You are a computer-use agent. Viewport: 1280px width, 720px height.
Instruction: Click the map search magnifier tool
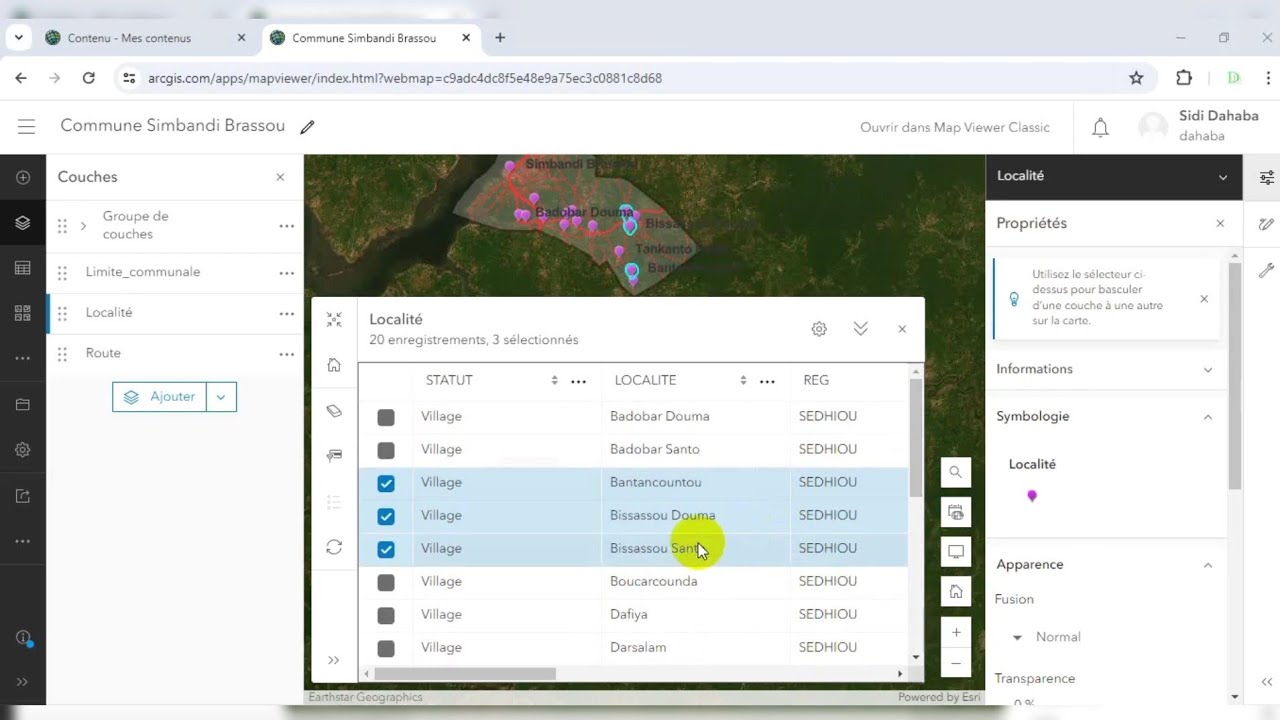[x=956, y=473]
